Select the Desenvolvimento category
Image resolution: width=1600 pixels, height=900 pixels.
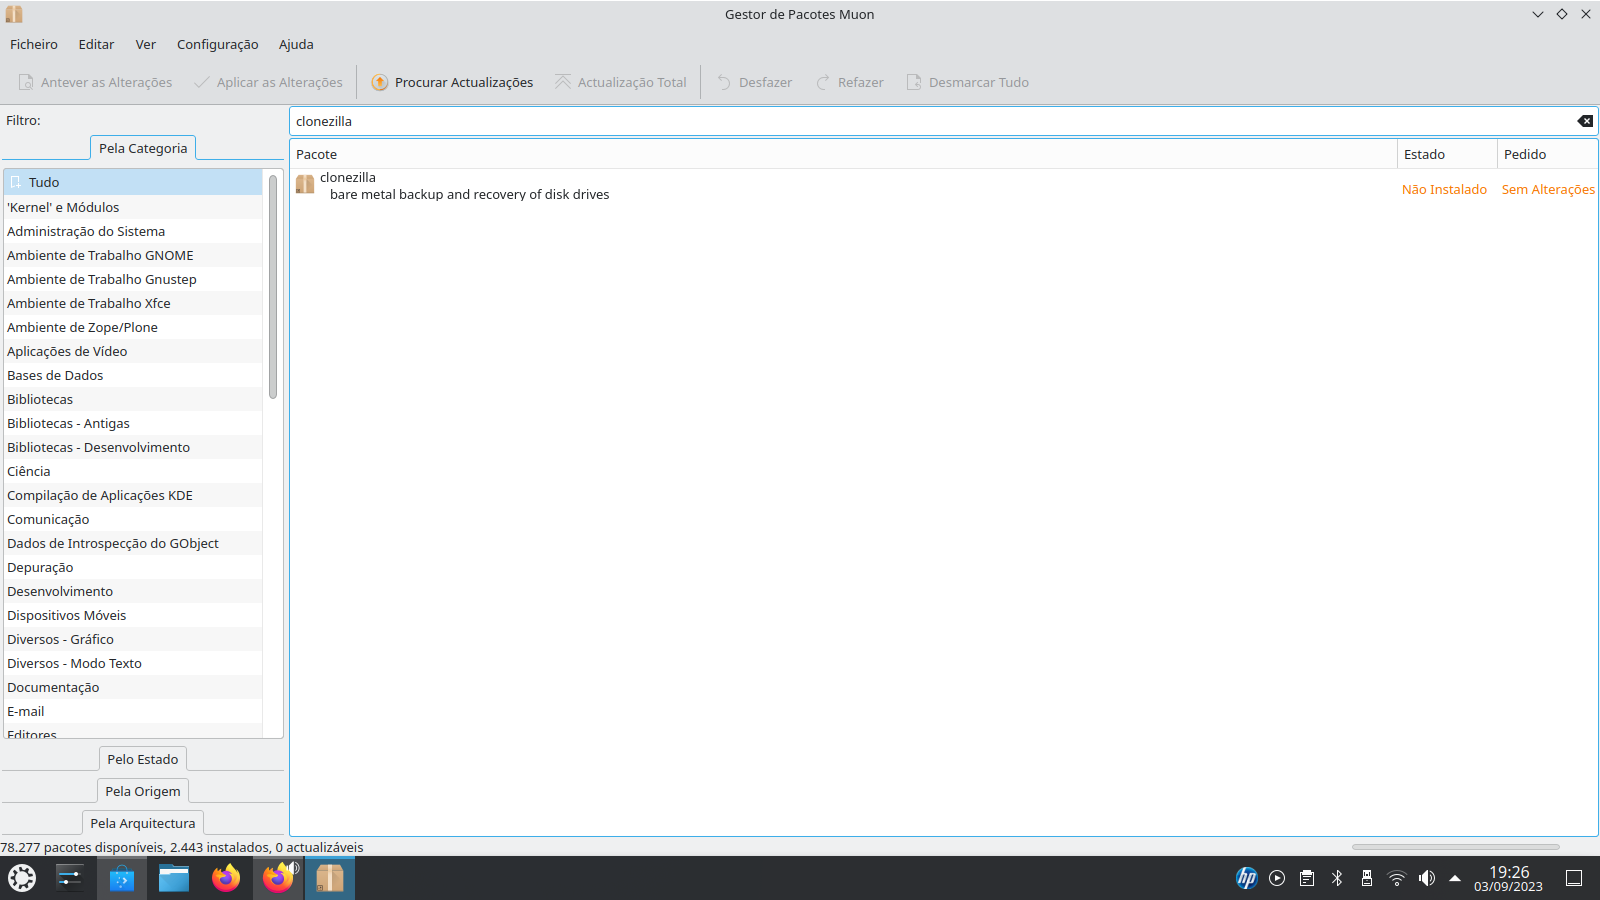pos(133,591)
